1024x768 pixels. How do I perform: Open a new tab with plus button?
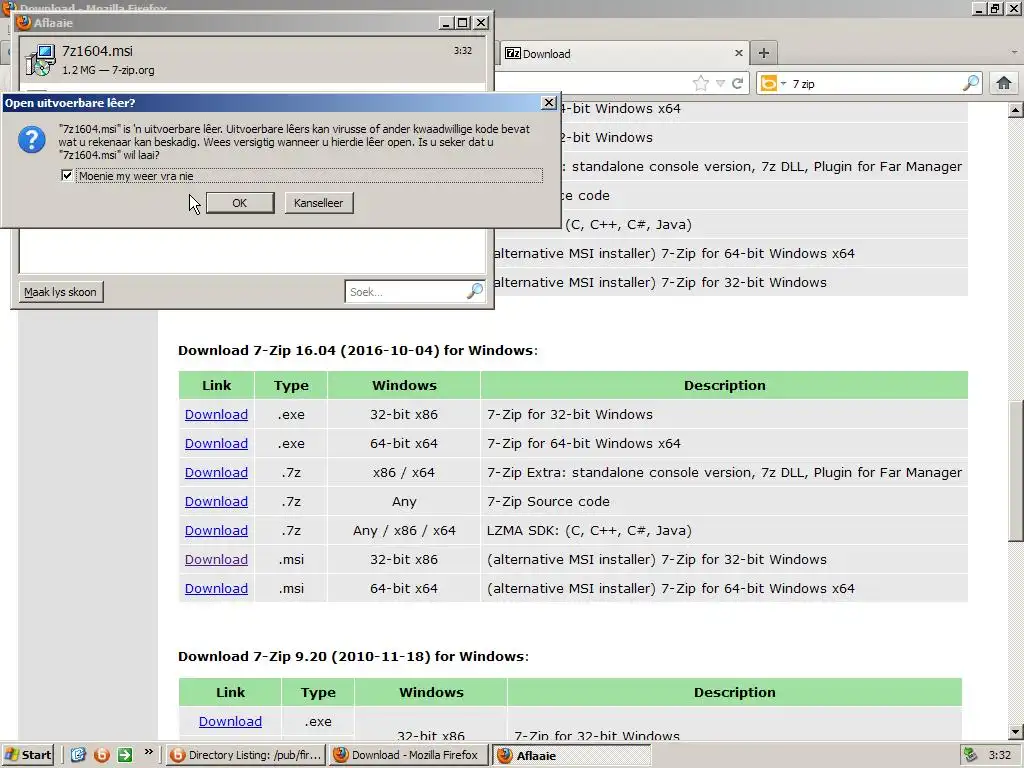tap(763, 53)
